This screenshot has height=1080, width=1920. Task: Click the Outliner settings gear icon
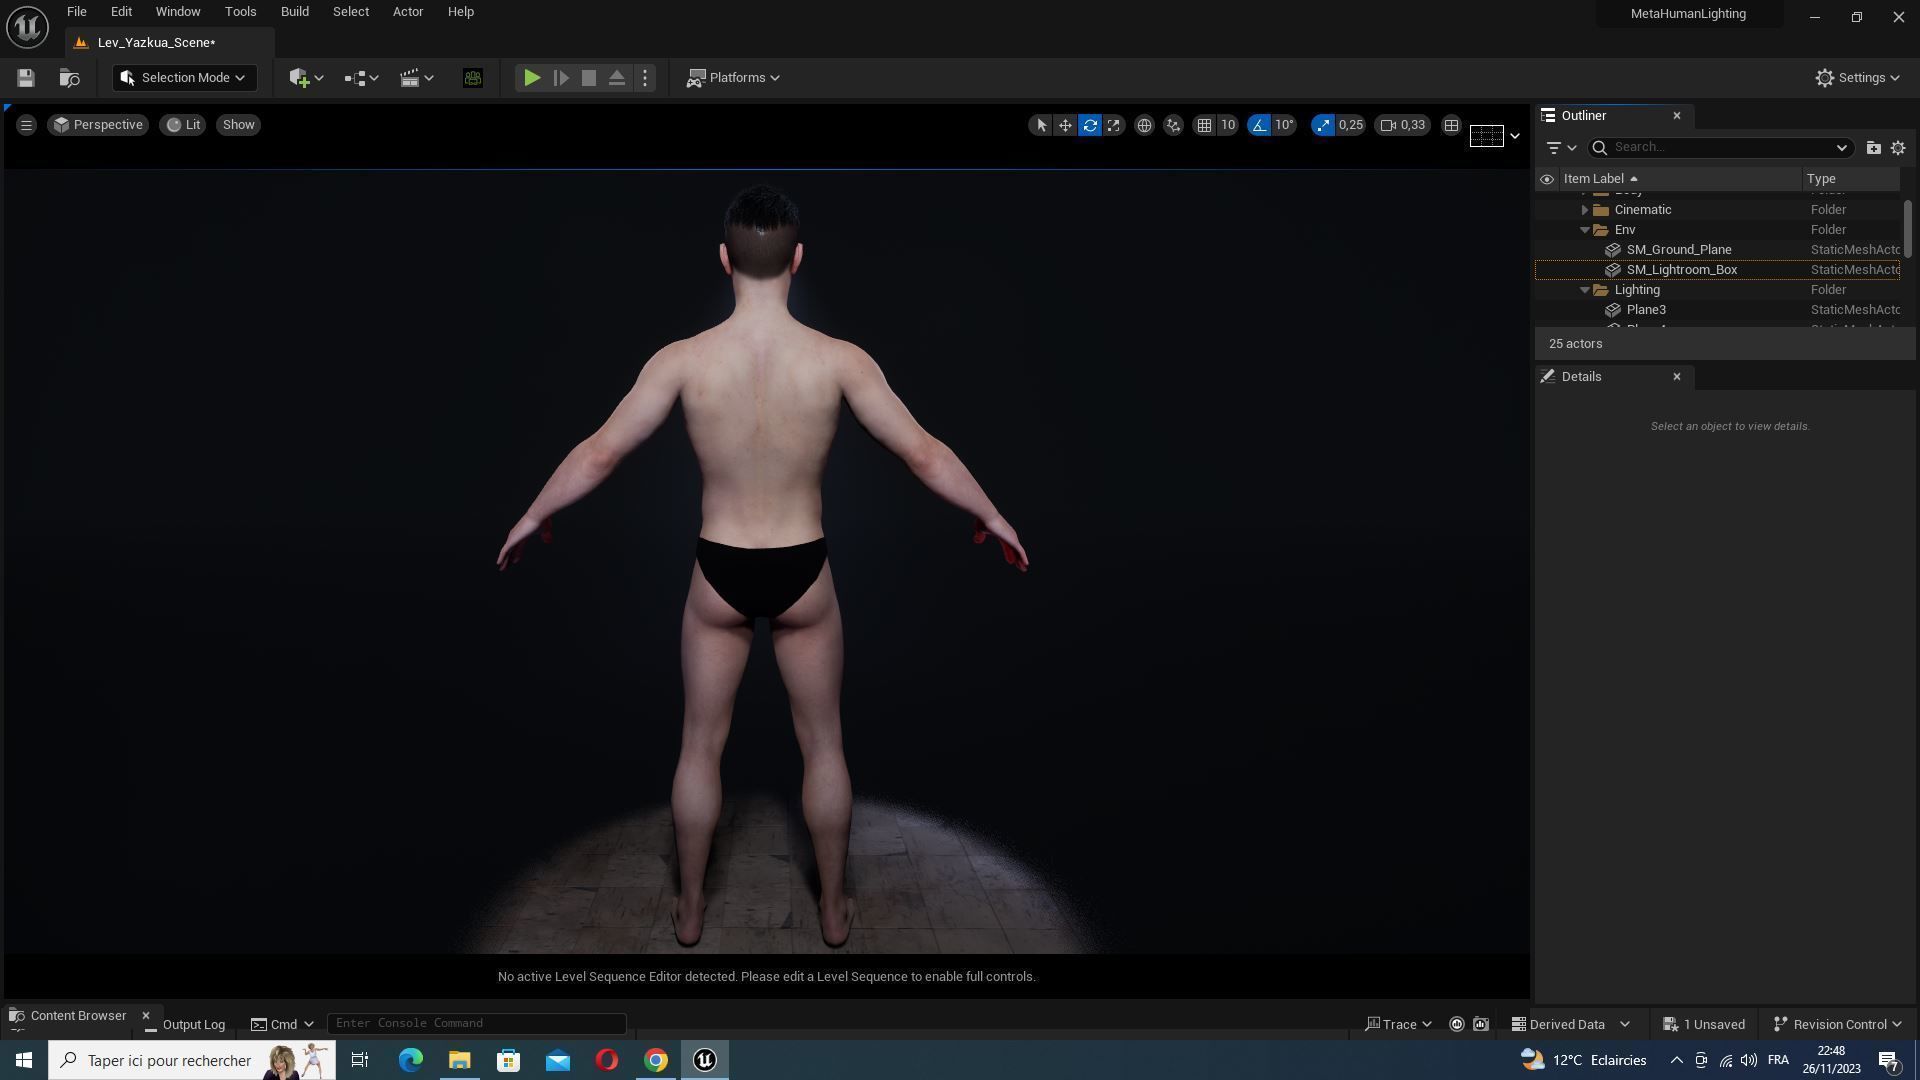coord(1897,148)
